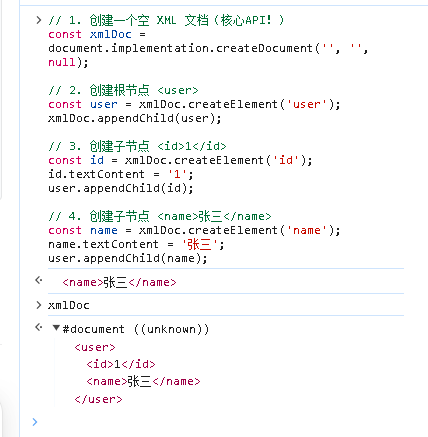
Task: Click the output arrow beside #document
Action: click(39, 327)
